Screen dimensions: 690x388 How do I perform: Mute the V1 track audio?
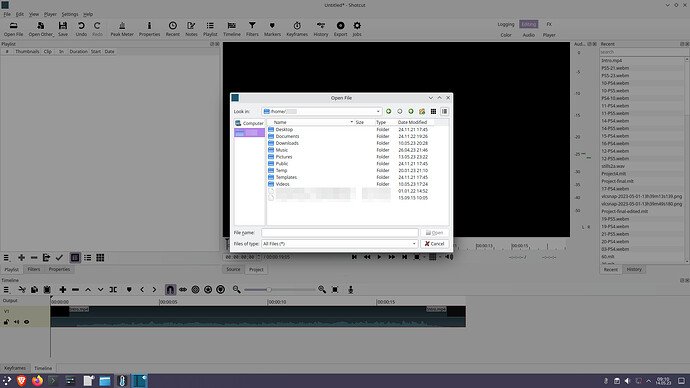tap(16, 322)
